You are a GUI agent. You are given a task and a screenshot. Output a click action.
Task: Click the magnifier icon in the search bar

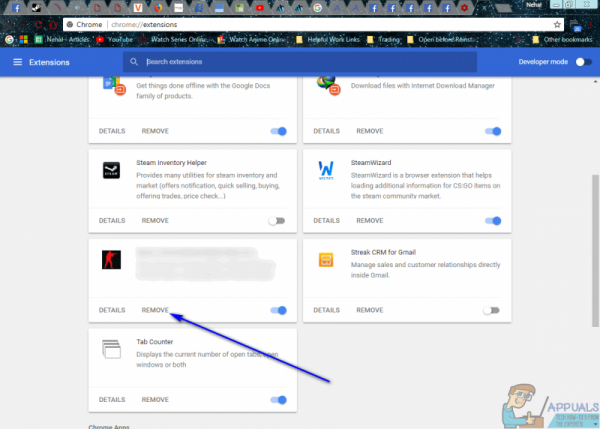[134, 62]
